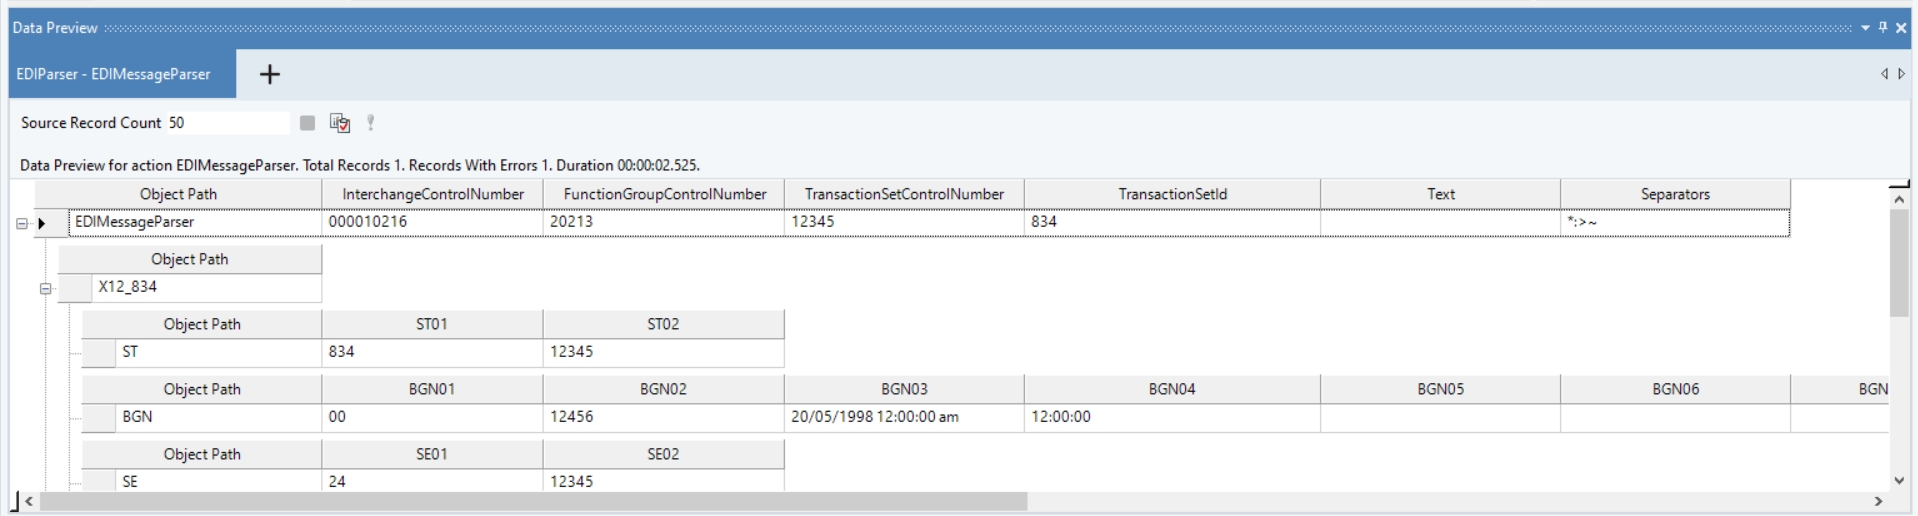Click the BGN04 column header
Image resolution: width=1918 pixels, height=516 pixels.
(1172, 389)
